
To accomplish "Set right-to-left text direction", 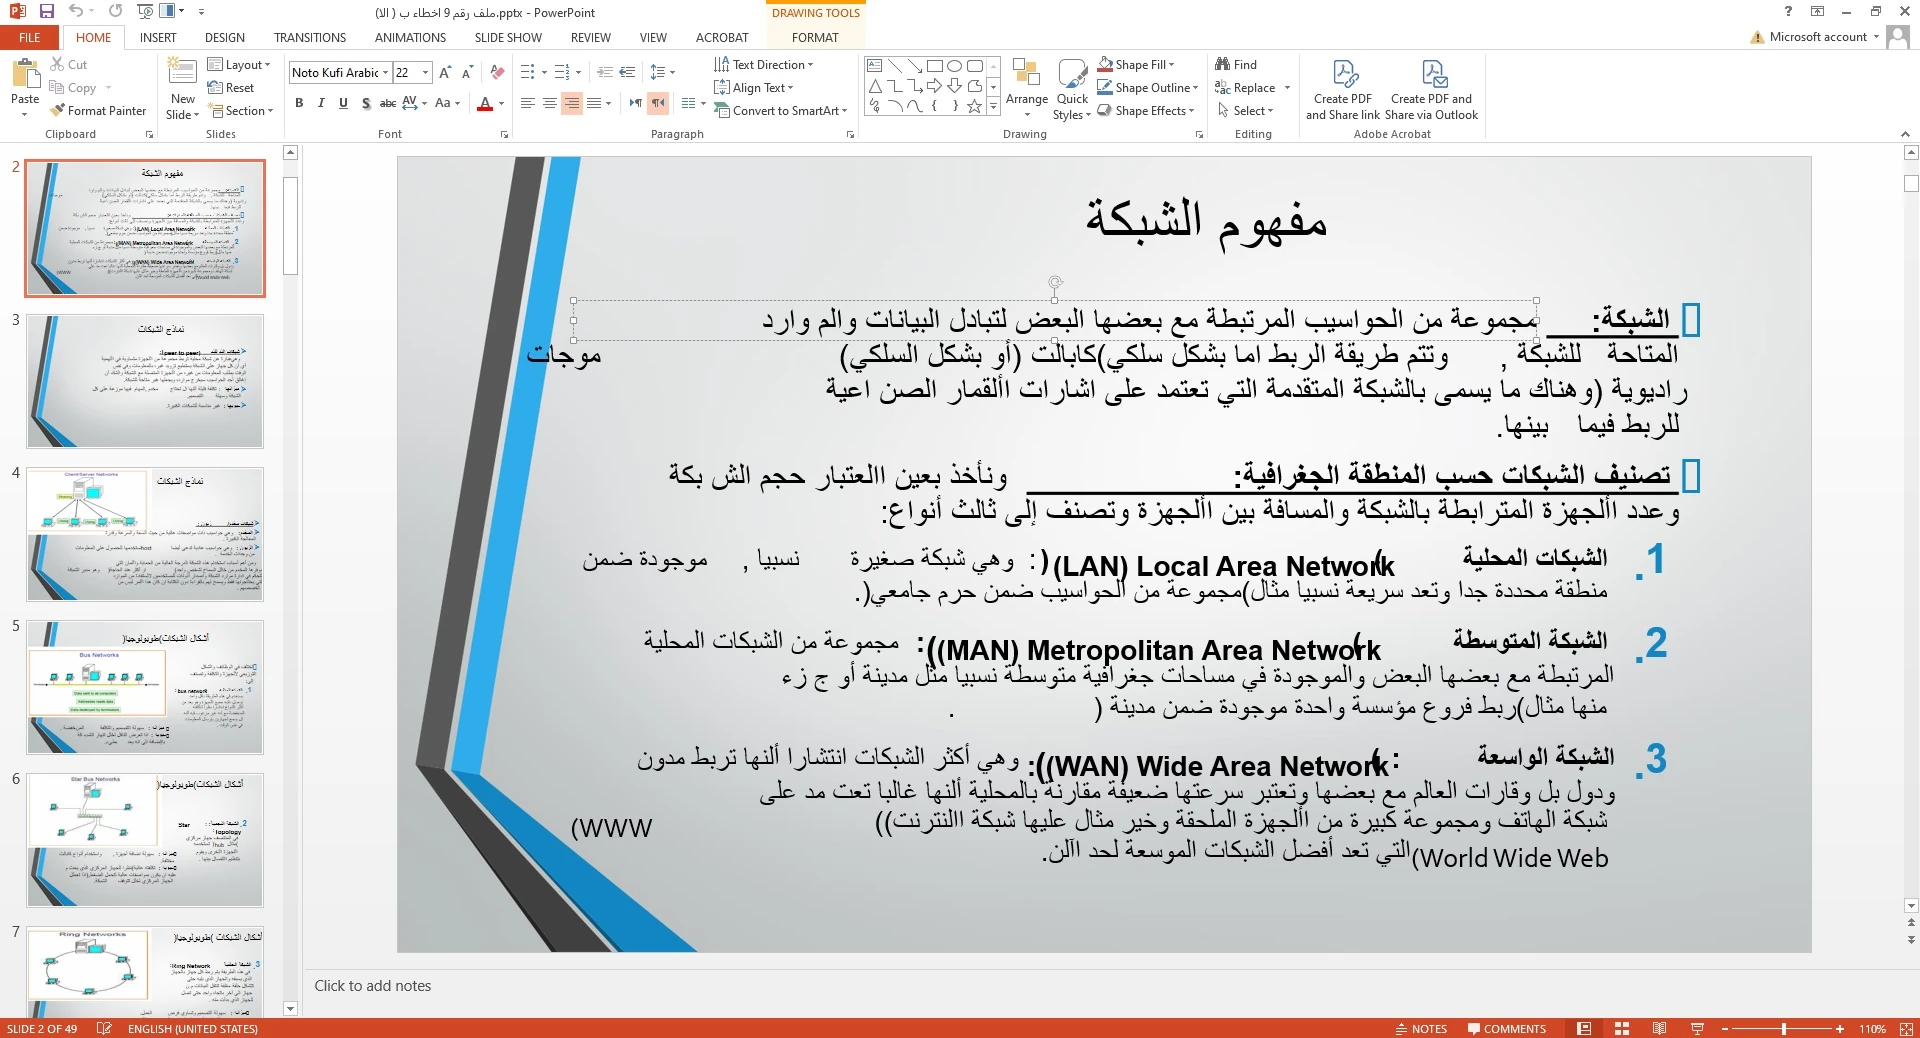I will [658, 103].
